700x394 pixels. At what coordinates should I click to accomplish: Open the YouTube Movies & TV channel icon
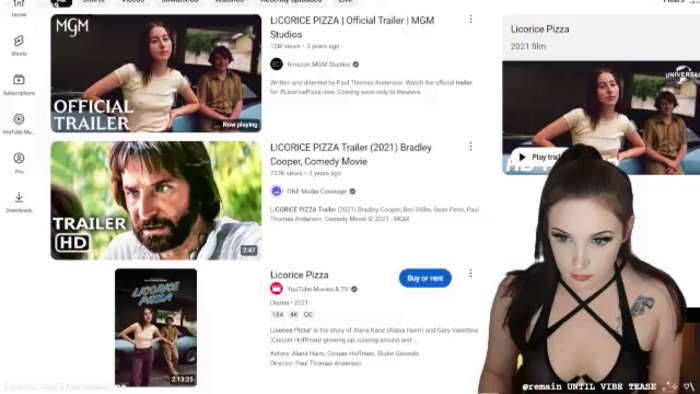coord(276,289)
